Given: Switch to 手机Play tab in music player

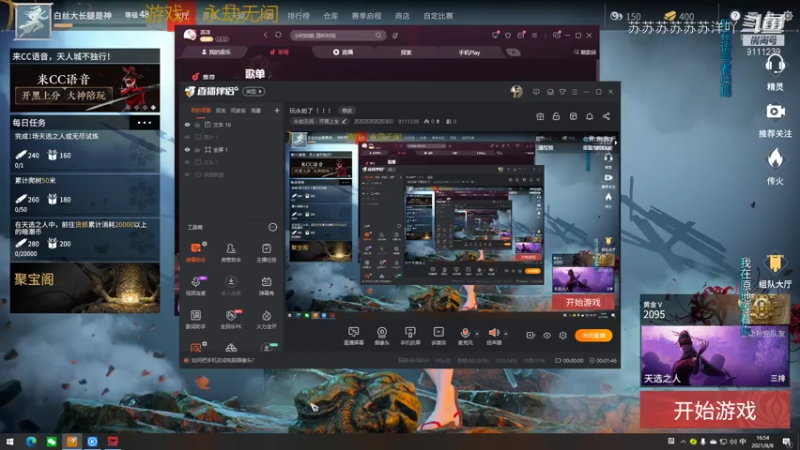Looking at the screenshot, I should point(469,52).
